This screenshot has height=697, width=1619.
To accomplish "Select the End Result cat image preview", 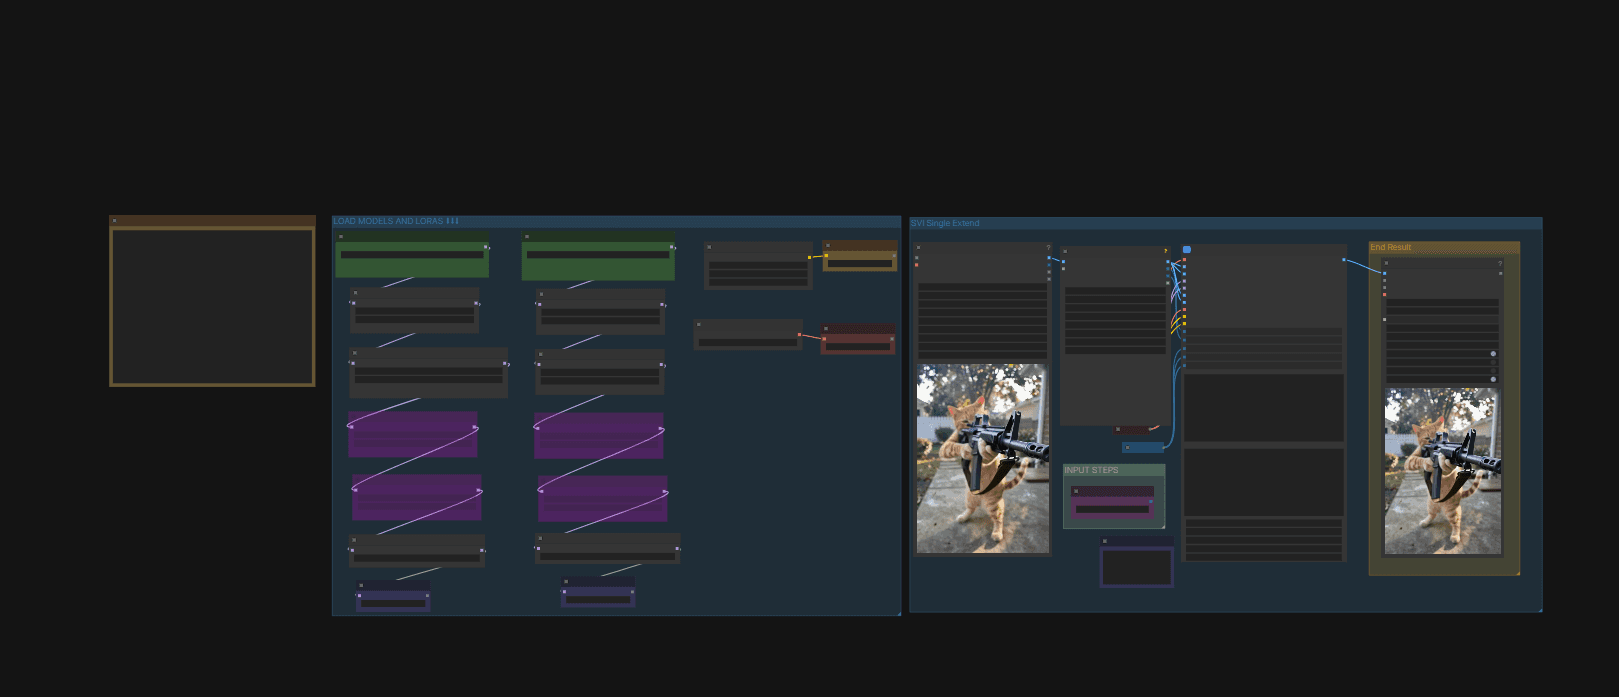I will [1443, 471].
